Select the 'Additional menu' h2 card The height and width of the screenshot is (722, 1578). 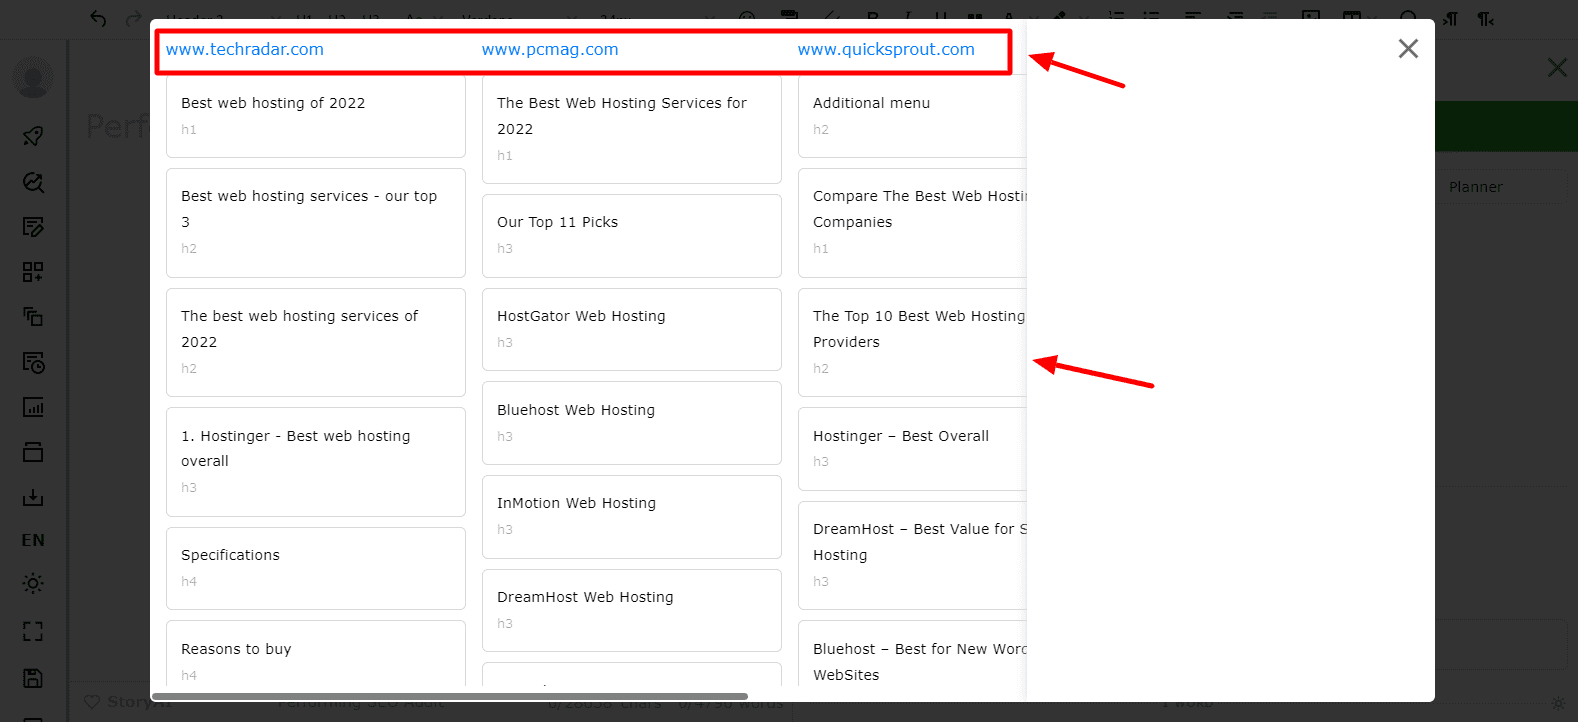[912, 116]
